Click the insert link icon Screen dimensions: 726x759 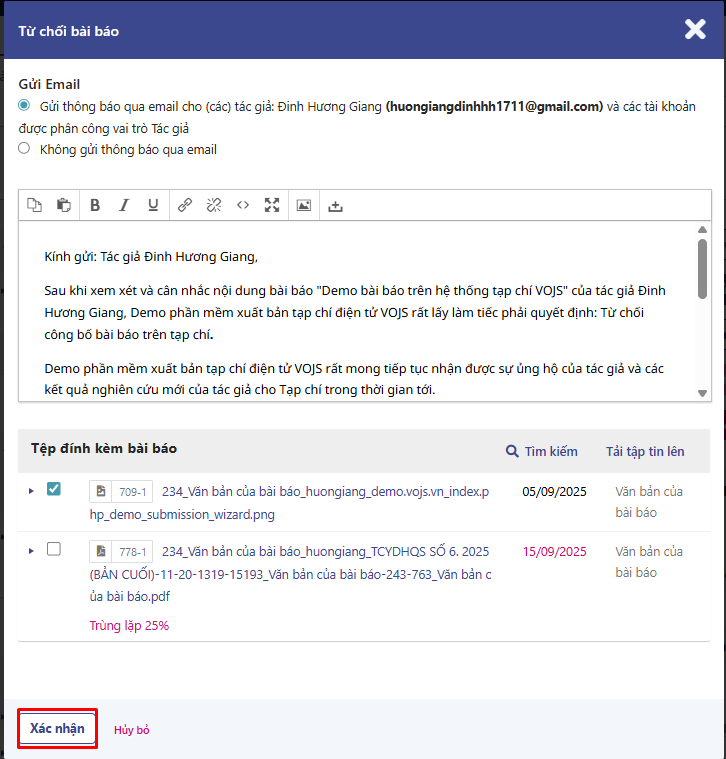click(185, 205)
